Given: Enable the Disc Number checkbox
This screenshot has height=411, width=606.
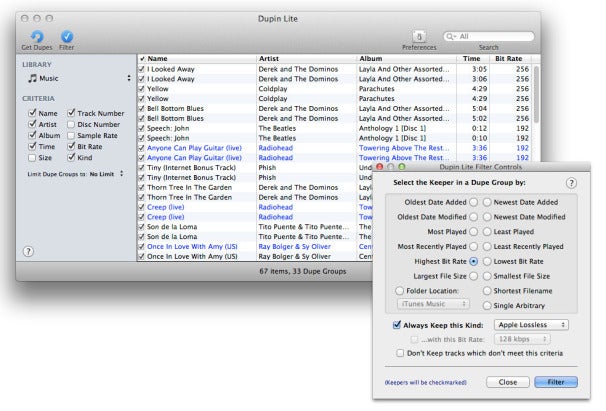Looking at the screenshot, I should coord(71,124).
